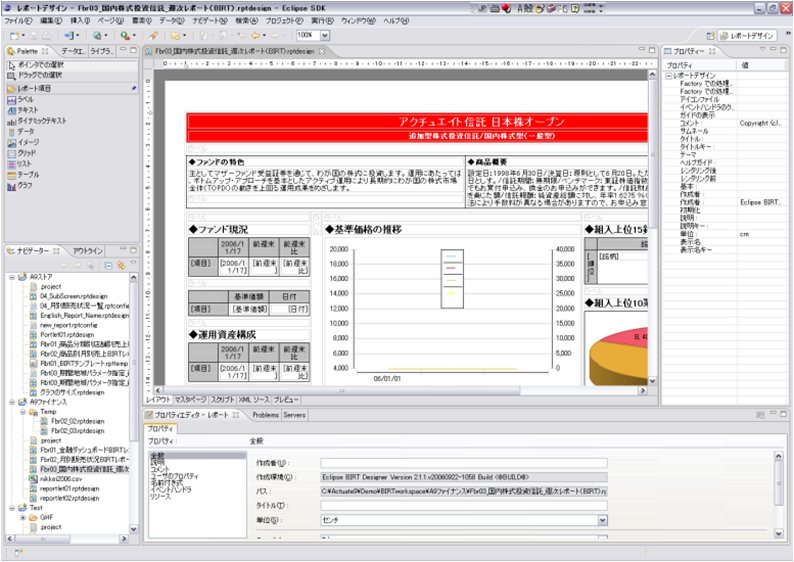
Task: Click the report editor horizontal scrollbar
Action: coord(341,391)
